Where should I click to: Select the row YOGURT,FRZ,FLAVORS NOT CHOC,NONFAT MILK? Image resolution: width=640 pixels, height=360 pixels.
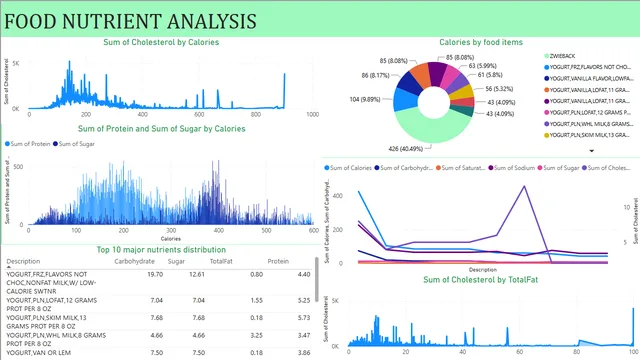click(x=158, y=282)
